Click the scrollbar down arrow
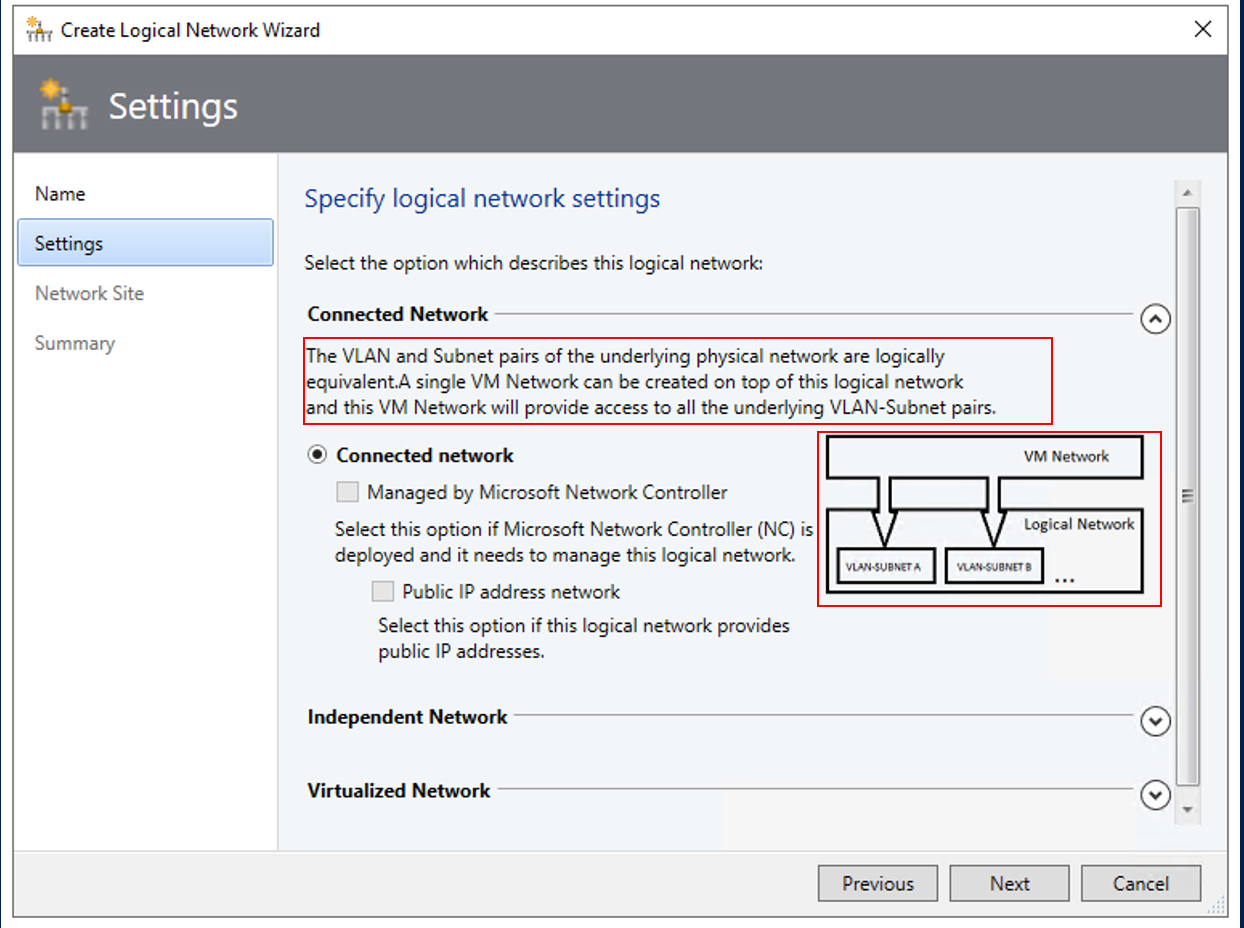1244x928 pixels. (1187, 808)
